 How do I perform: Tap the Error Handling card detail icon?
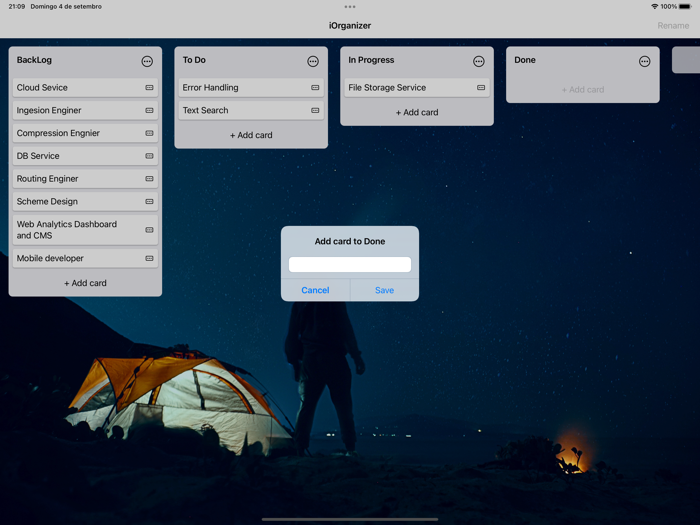[315, 88]
